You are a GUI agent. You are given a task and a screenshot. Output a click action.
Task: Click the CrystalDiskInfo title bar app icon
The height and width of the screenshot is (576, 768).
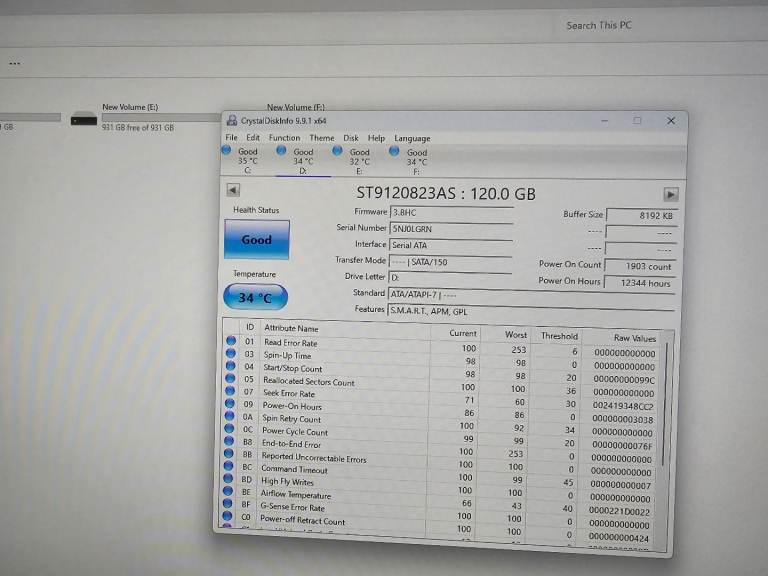[232, 120]
